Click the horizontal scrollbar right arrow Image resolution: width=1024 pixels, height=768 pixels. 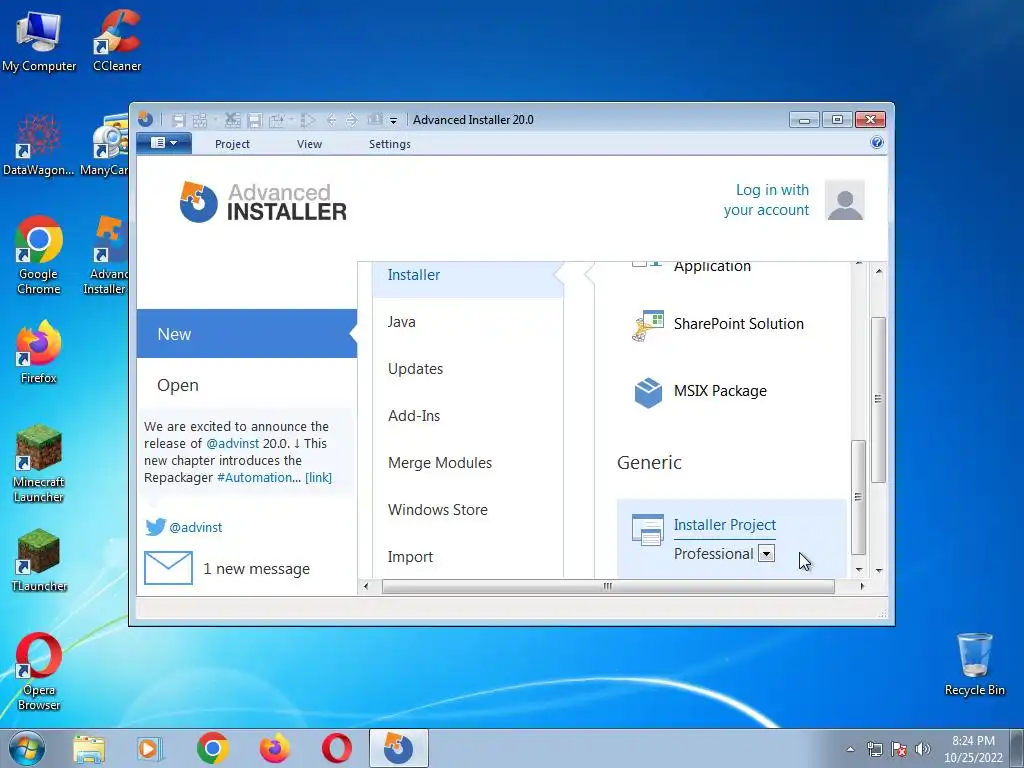coord(862,586)
